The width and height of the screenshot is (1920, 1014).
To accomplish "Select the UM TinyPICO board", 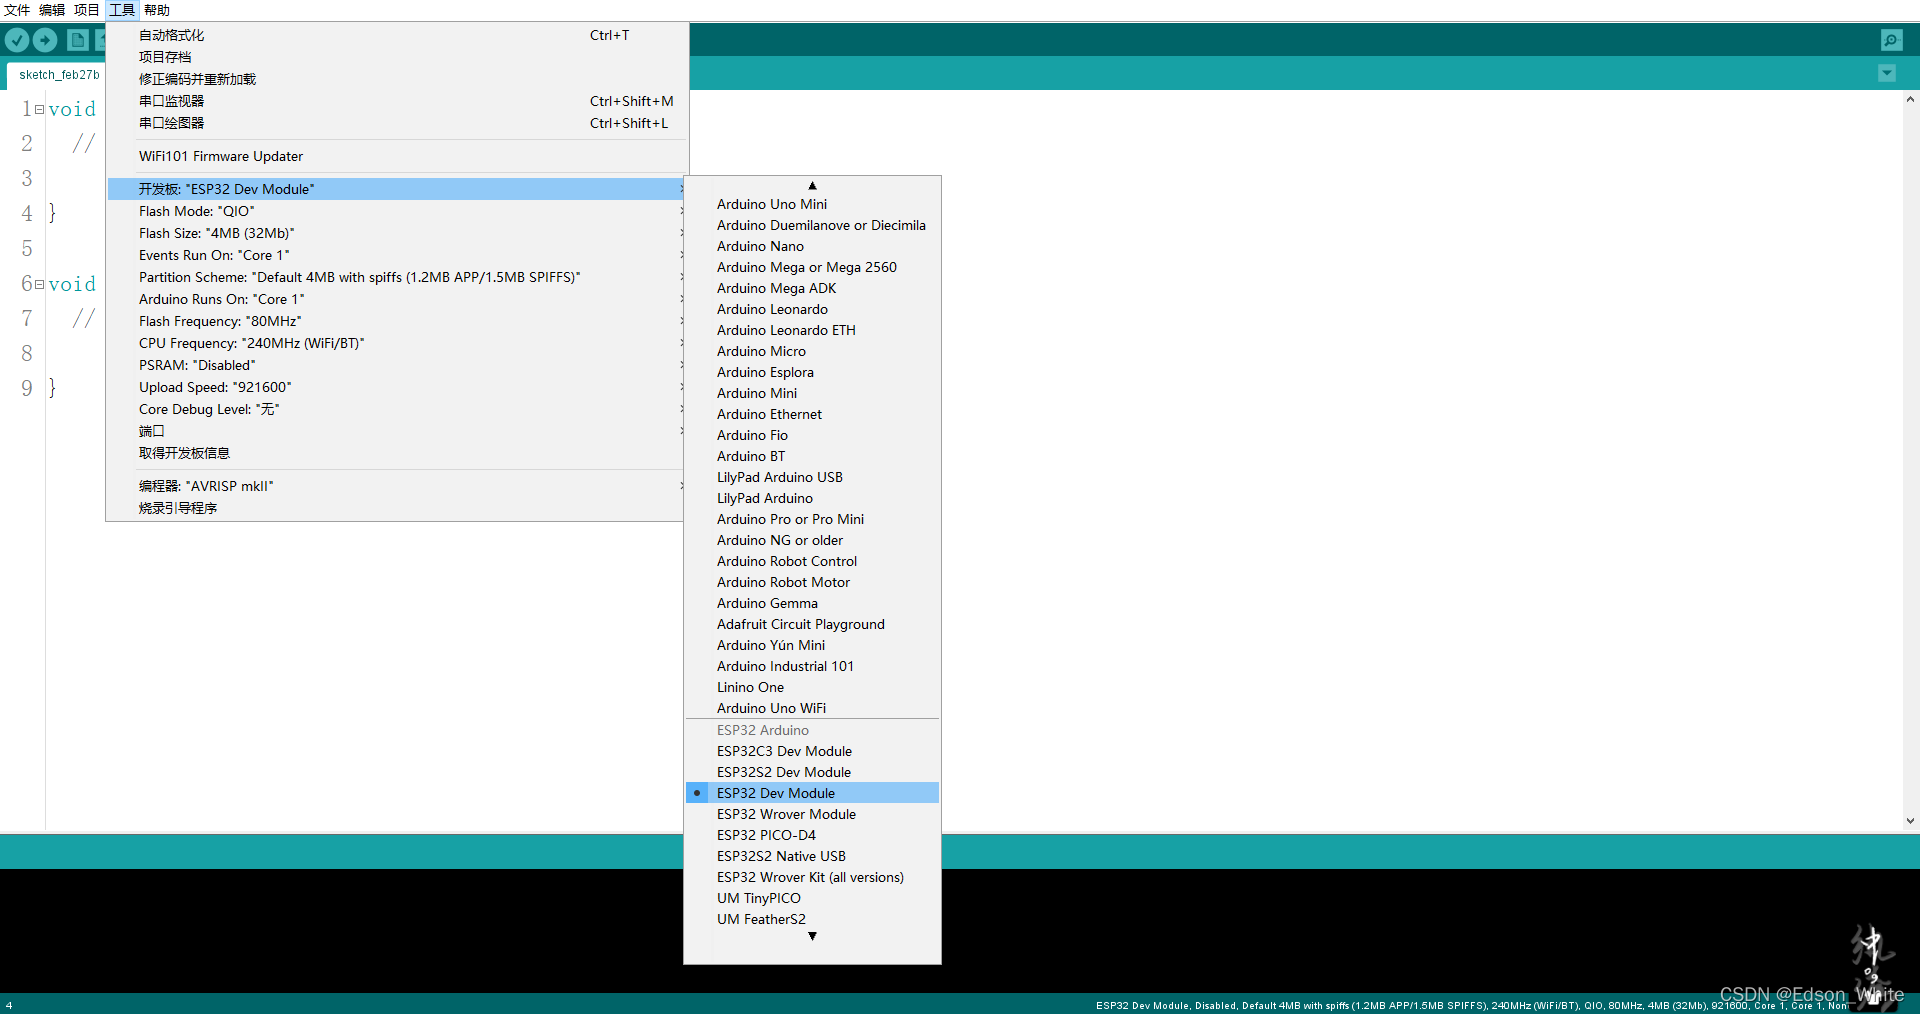I will [812, 898].
